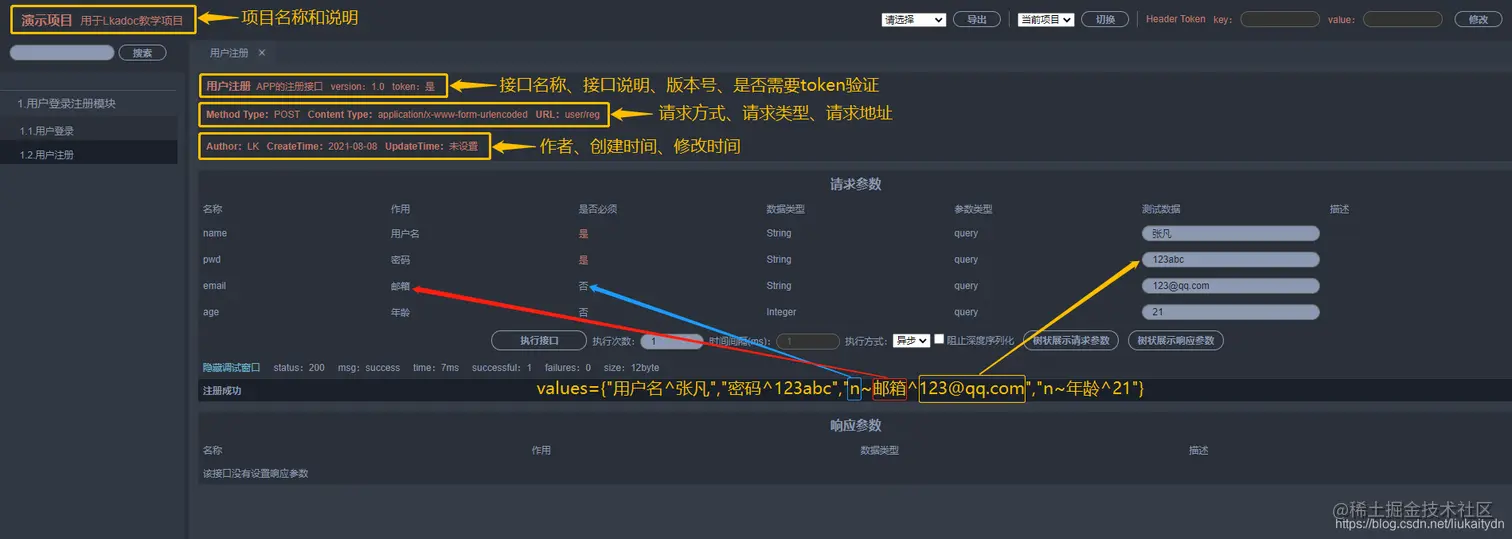Screen dimensions: 1512x539
Task: Click the name parameter cell
Action: (215, 234)
